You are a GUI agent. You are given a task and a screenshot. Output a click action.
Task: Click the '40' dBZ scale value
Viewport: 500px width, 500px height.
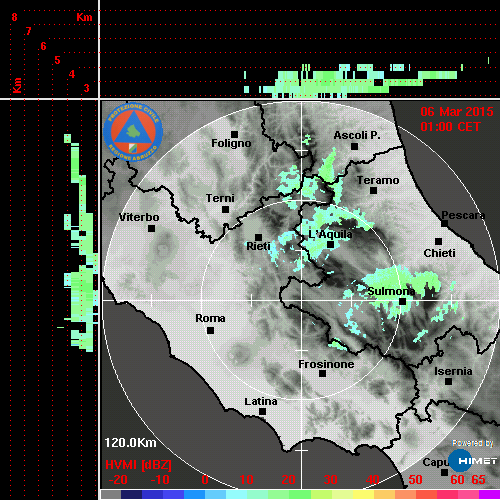click(x=373, y=480)
